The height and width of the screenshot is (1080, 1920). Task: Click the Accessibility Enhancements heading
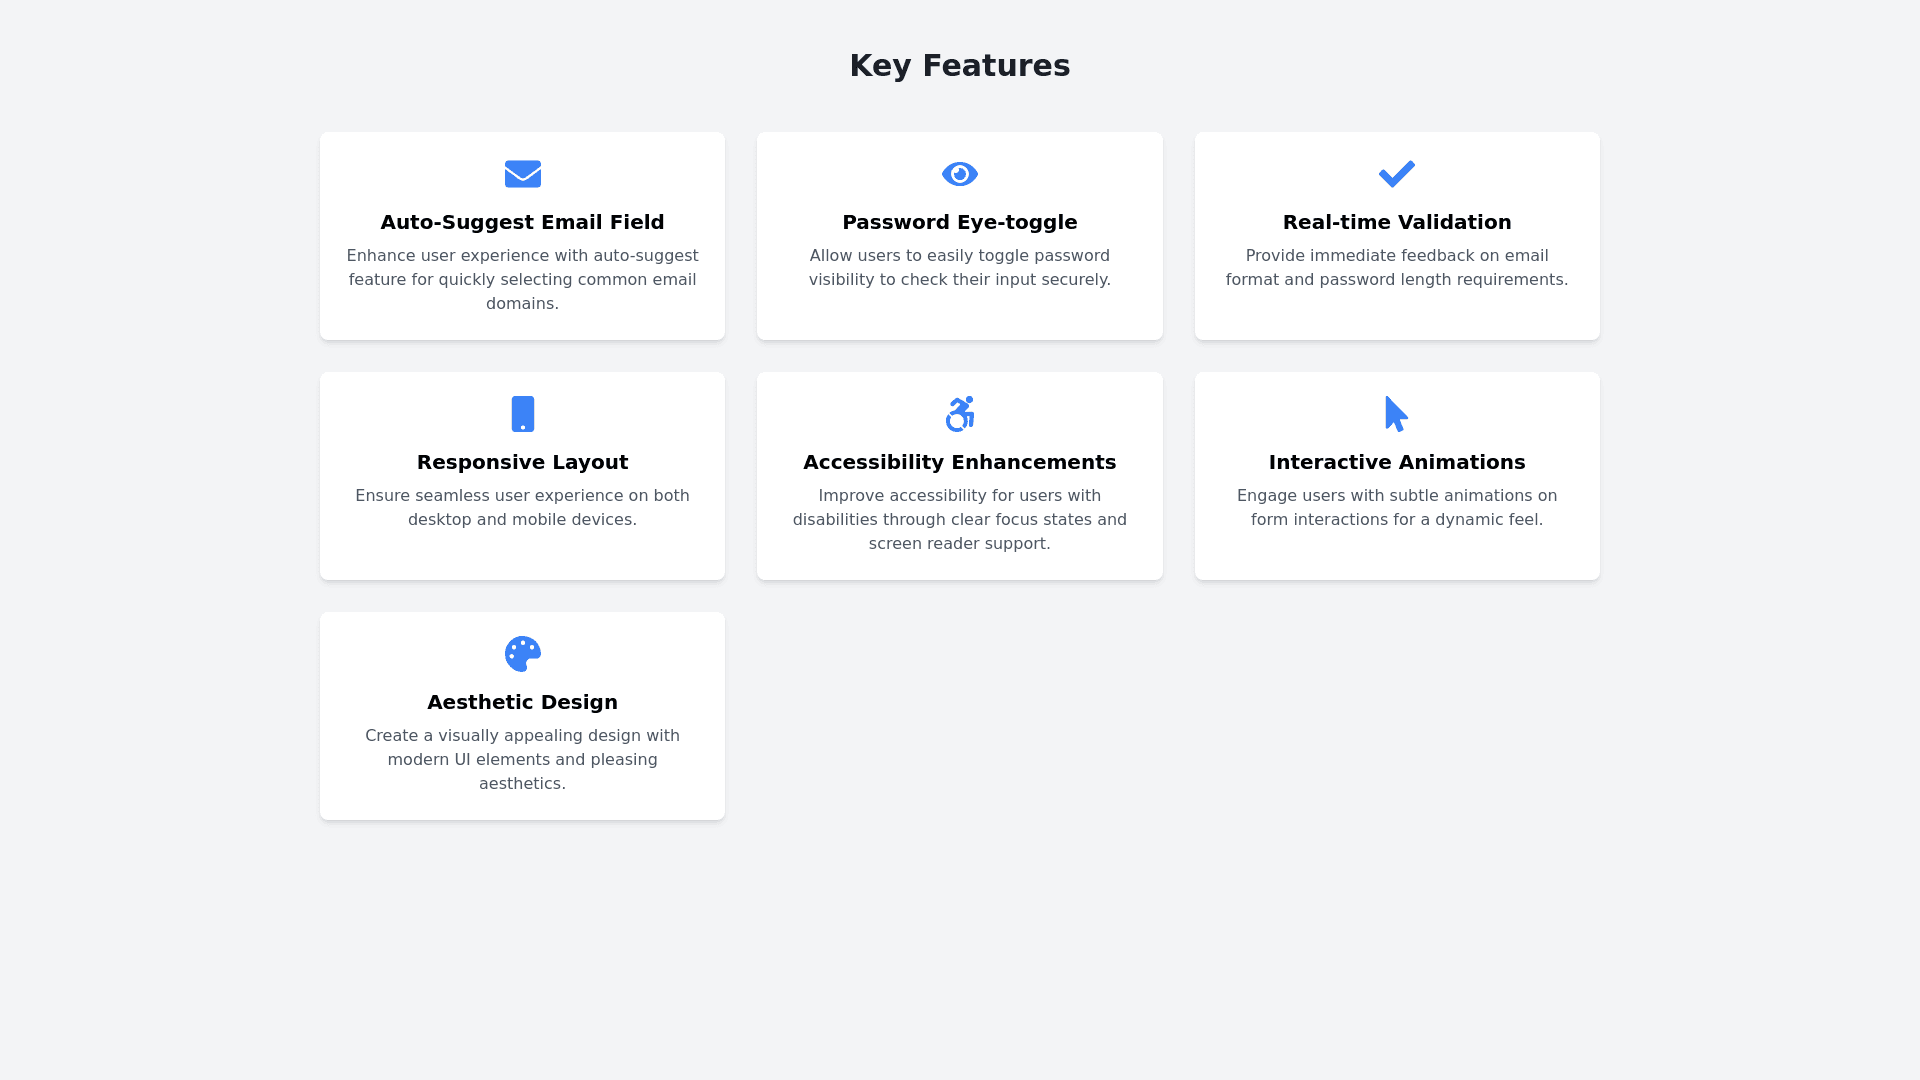(x=959, y=462)
